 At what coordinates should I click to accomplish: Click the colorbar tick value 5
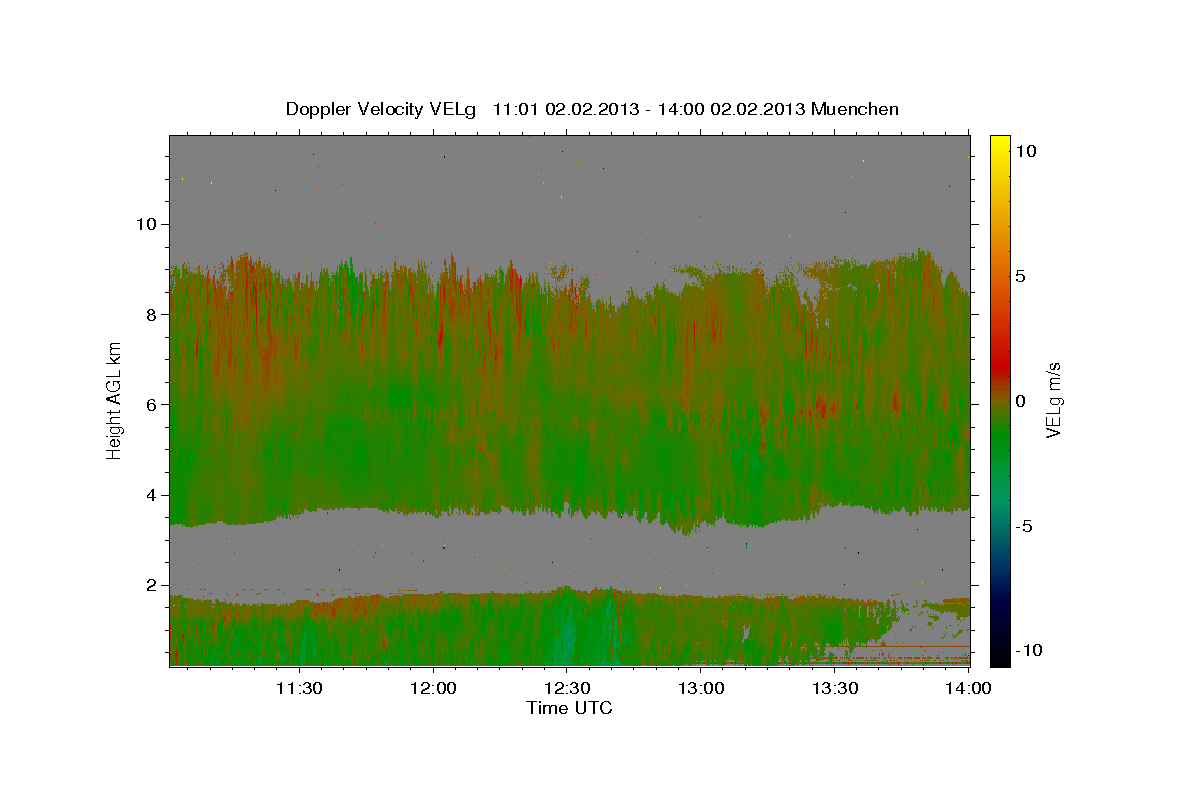[1021, 276]
